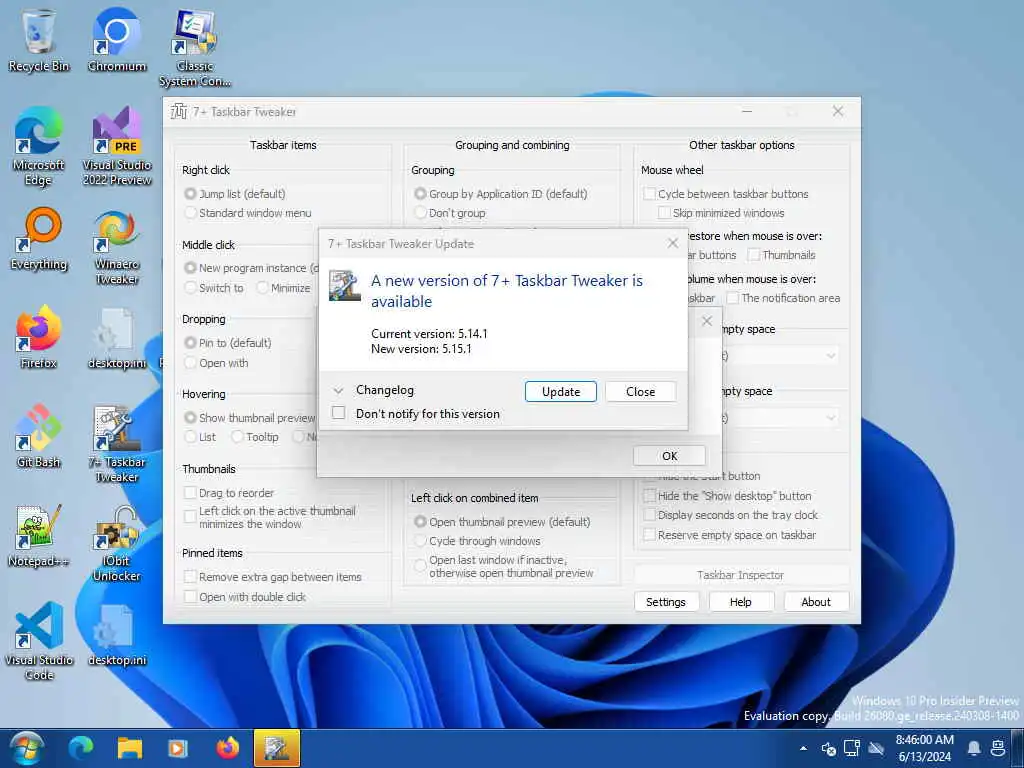This screenshot has height=768, width=1024.
Task: Select 'Don't group' grouping option
Action: [x=421, y=213]
